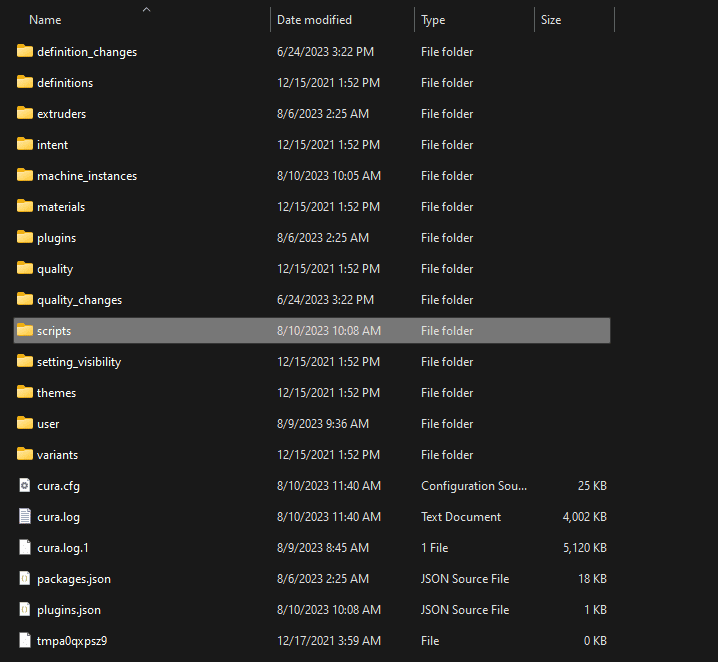718x662 pixels.
Task: Click the 5,120 KB size of cura.log.1
Action: coord(585,548)
